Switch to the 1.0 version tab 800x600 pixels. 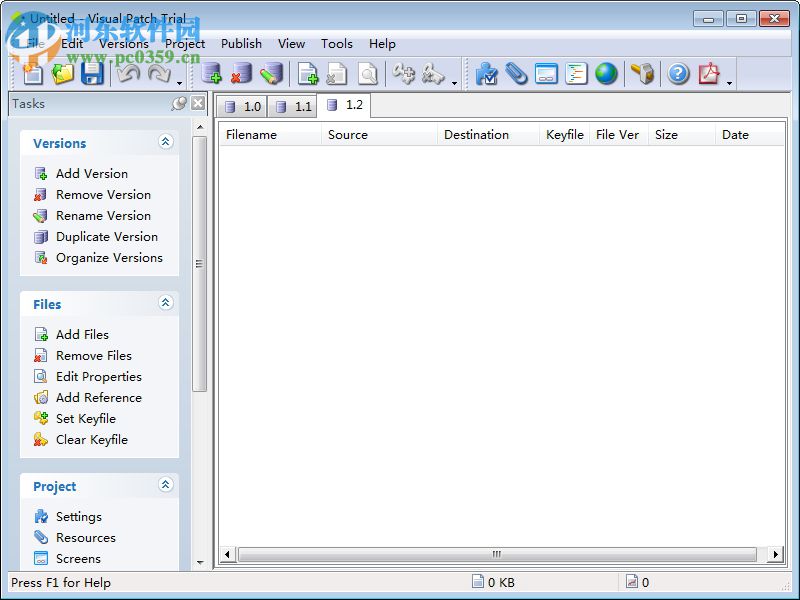pos(243,107)
